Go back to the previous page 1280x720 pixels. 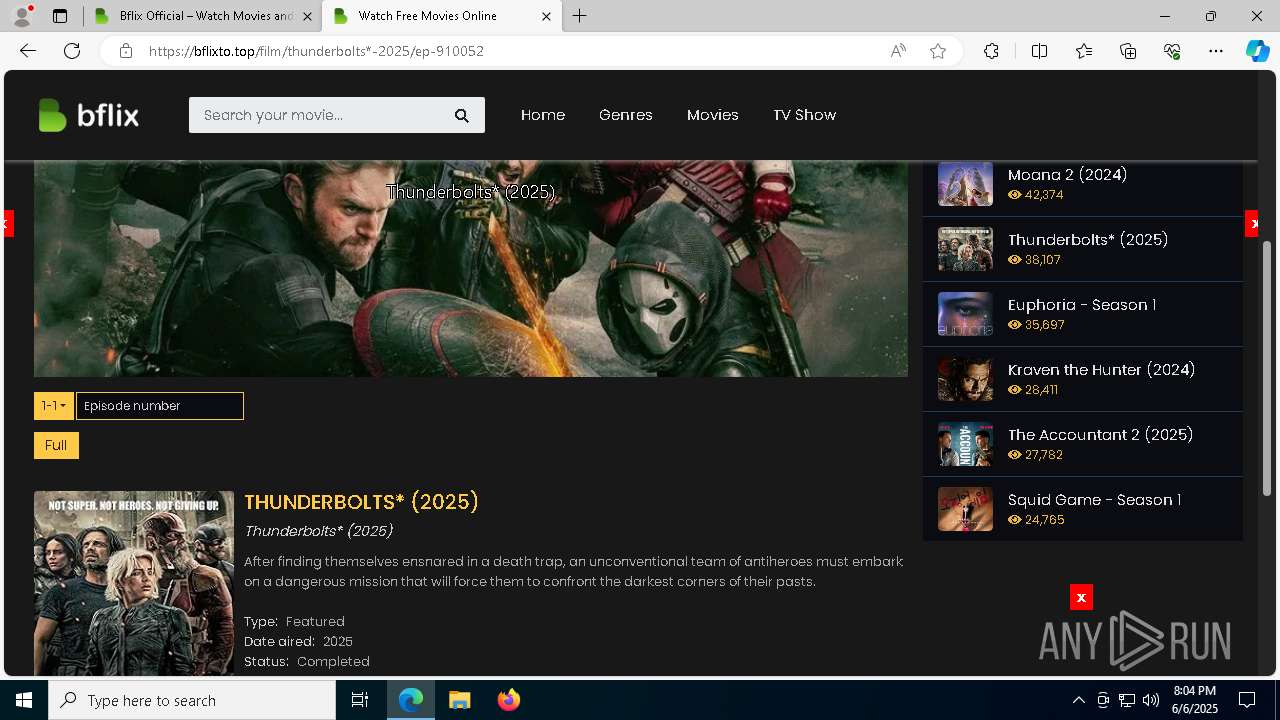pos(28,51)
